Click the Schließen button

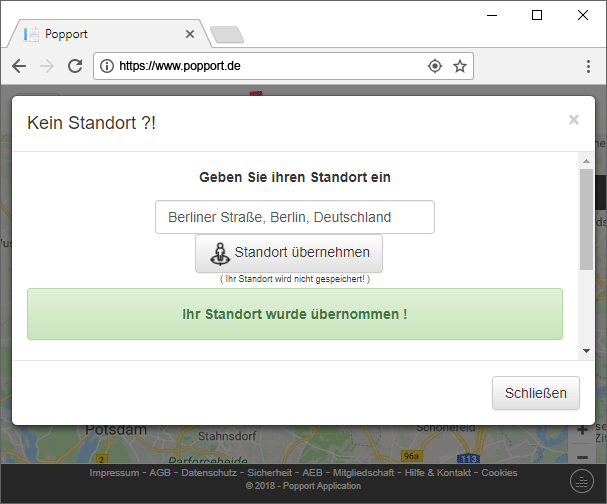535,392
